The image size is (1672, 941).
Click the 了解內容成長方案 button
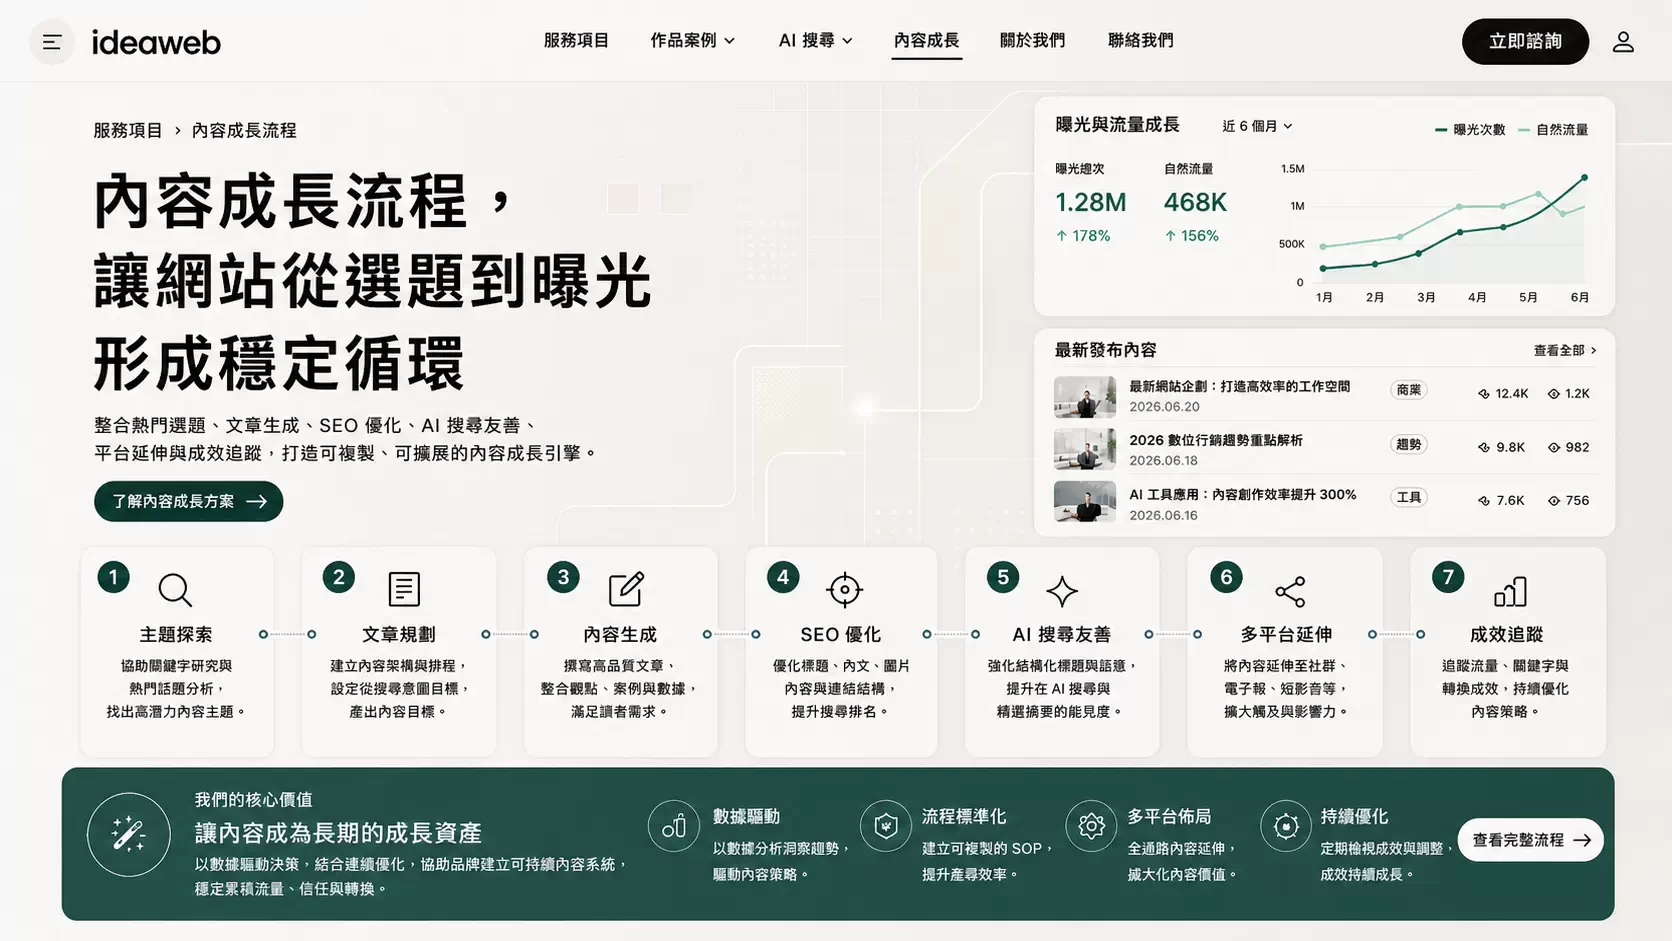tap(189, 501)
